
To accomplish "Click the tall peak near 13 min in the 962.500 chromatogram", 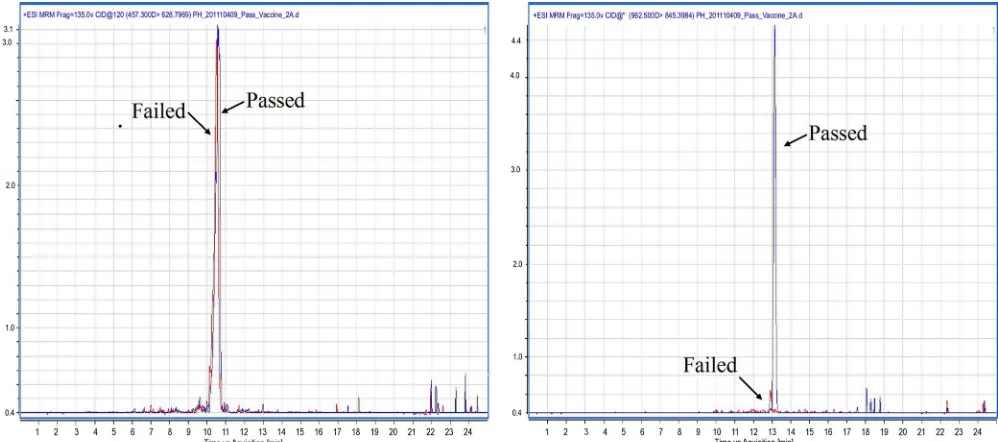I will coord(775,218).
